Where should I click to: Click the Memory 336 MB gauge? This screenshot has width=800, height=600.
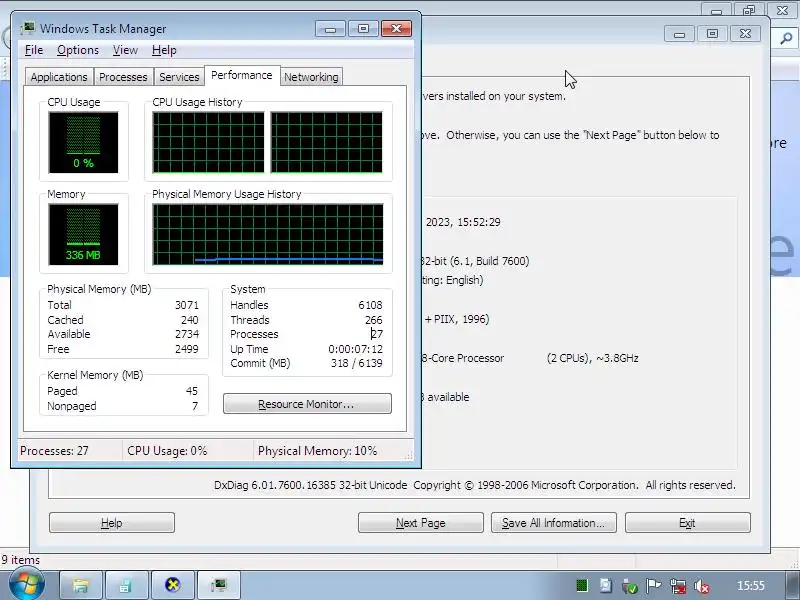pyautogui.click(x=83, y=235)
